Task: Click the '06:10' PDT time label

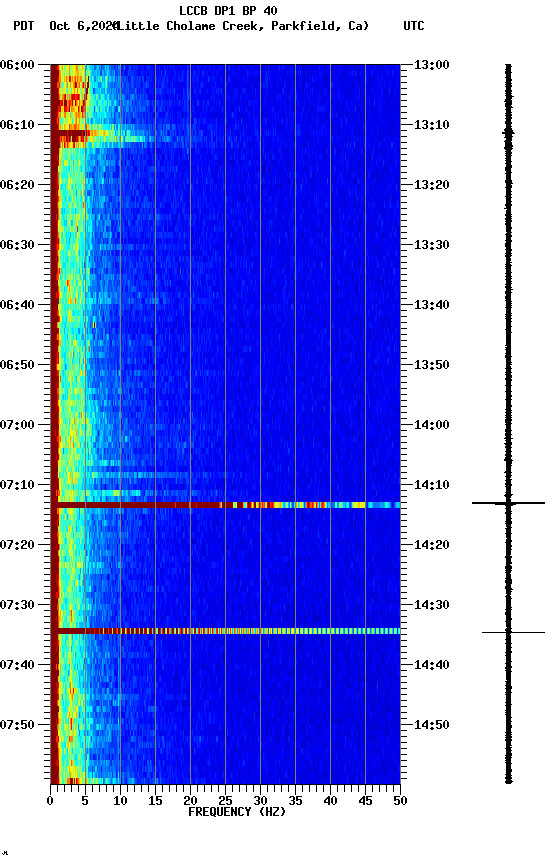Action: click(x=17, y=125)
